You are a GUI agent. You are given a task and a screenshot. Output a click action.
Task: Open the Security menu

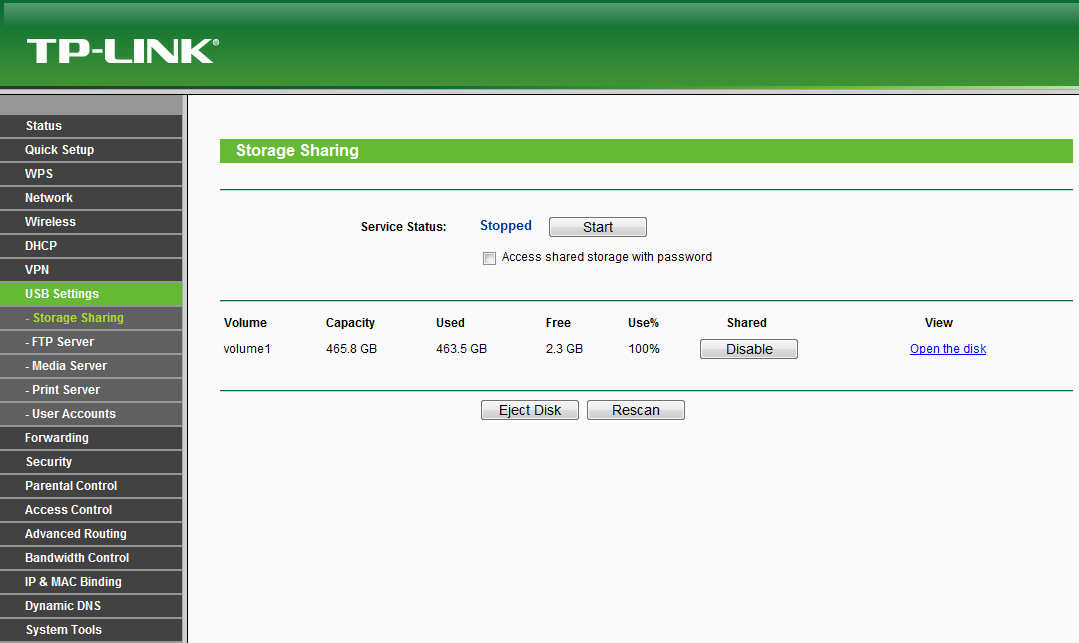[x=91, y=462]
